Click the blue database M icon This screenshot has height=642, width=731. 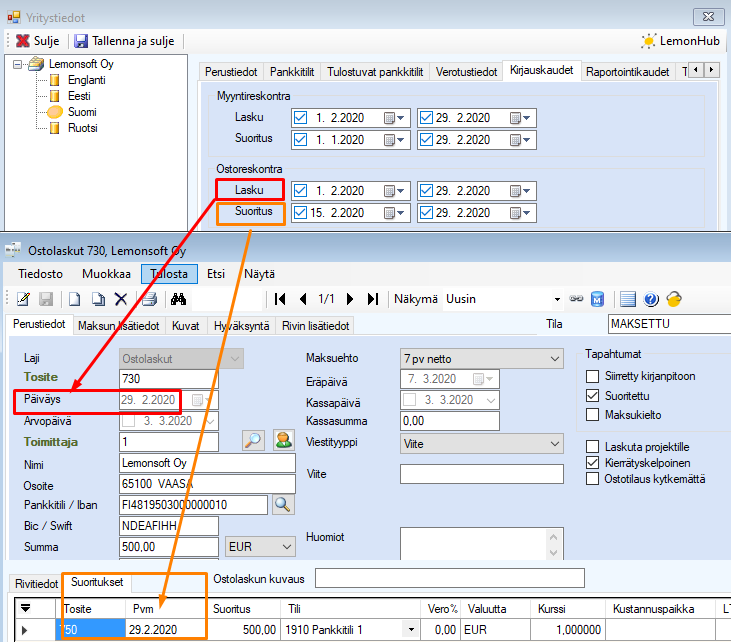click(597, 299)
